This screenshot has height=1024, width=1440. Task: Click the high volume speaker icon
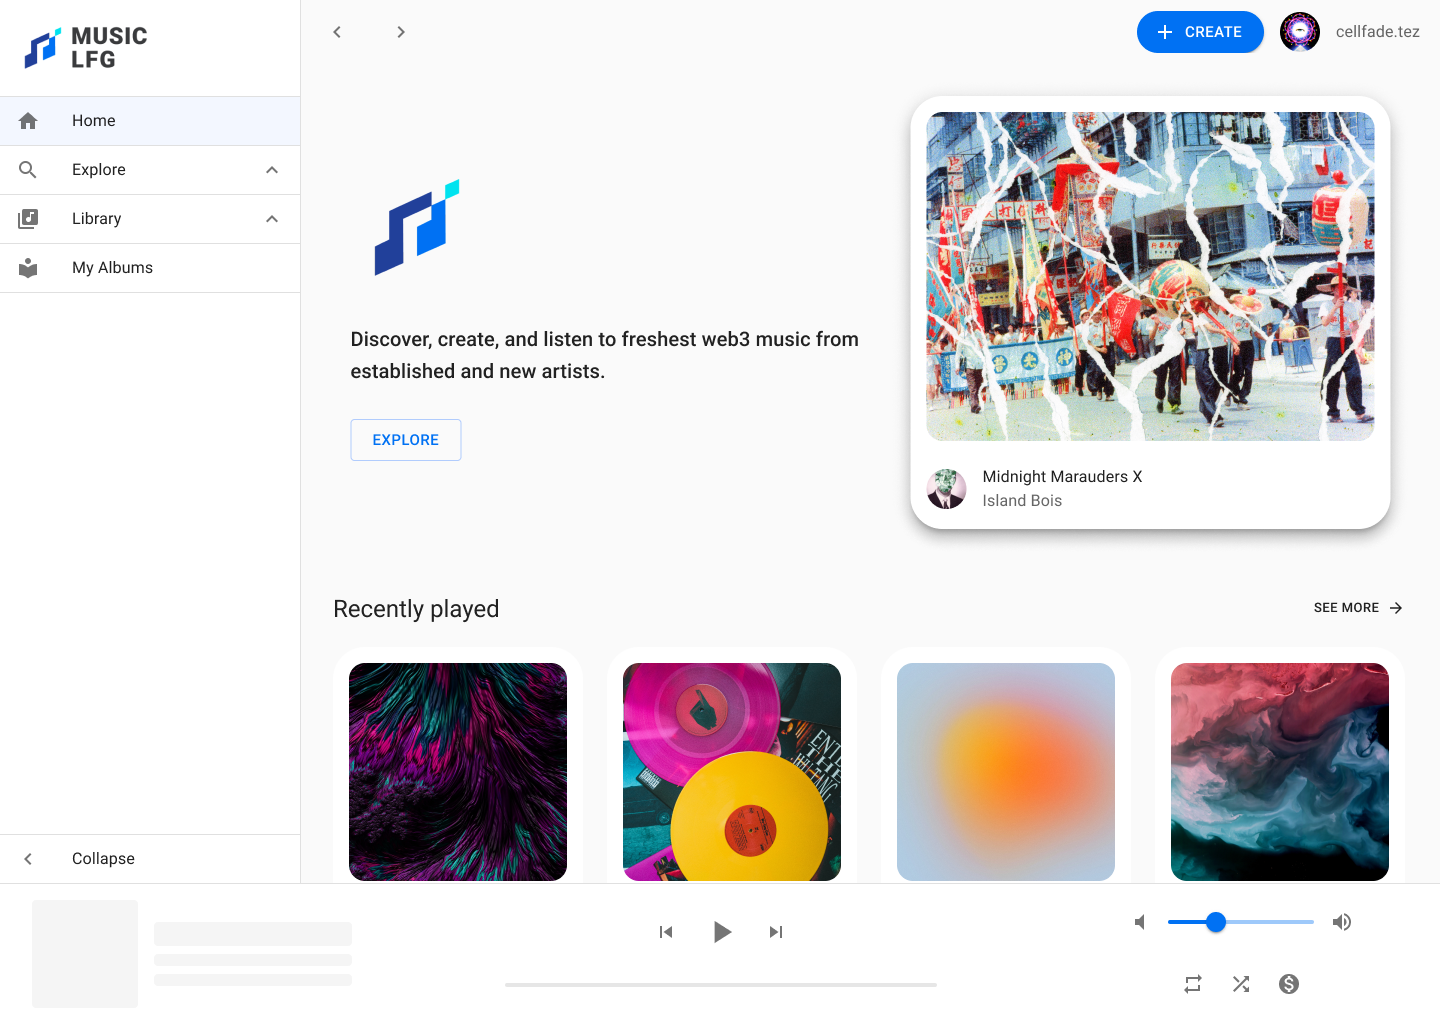click(x=1342, y=922)
